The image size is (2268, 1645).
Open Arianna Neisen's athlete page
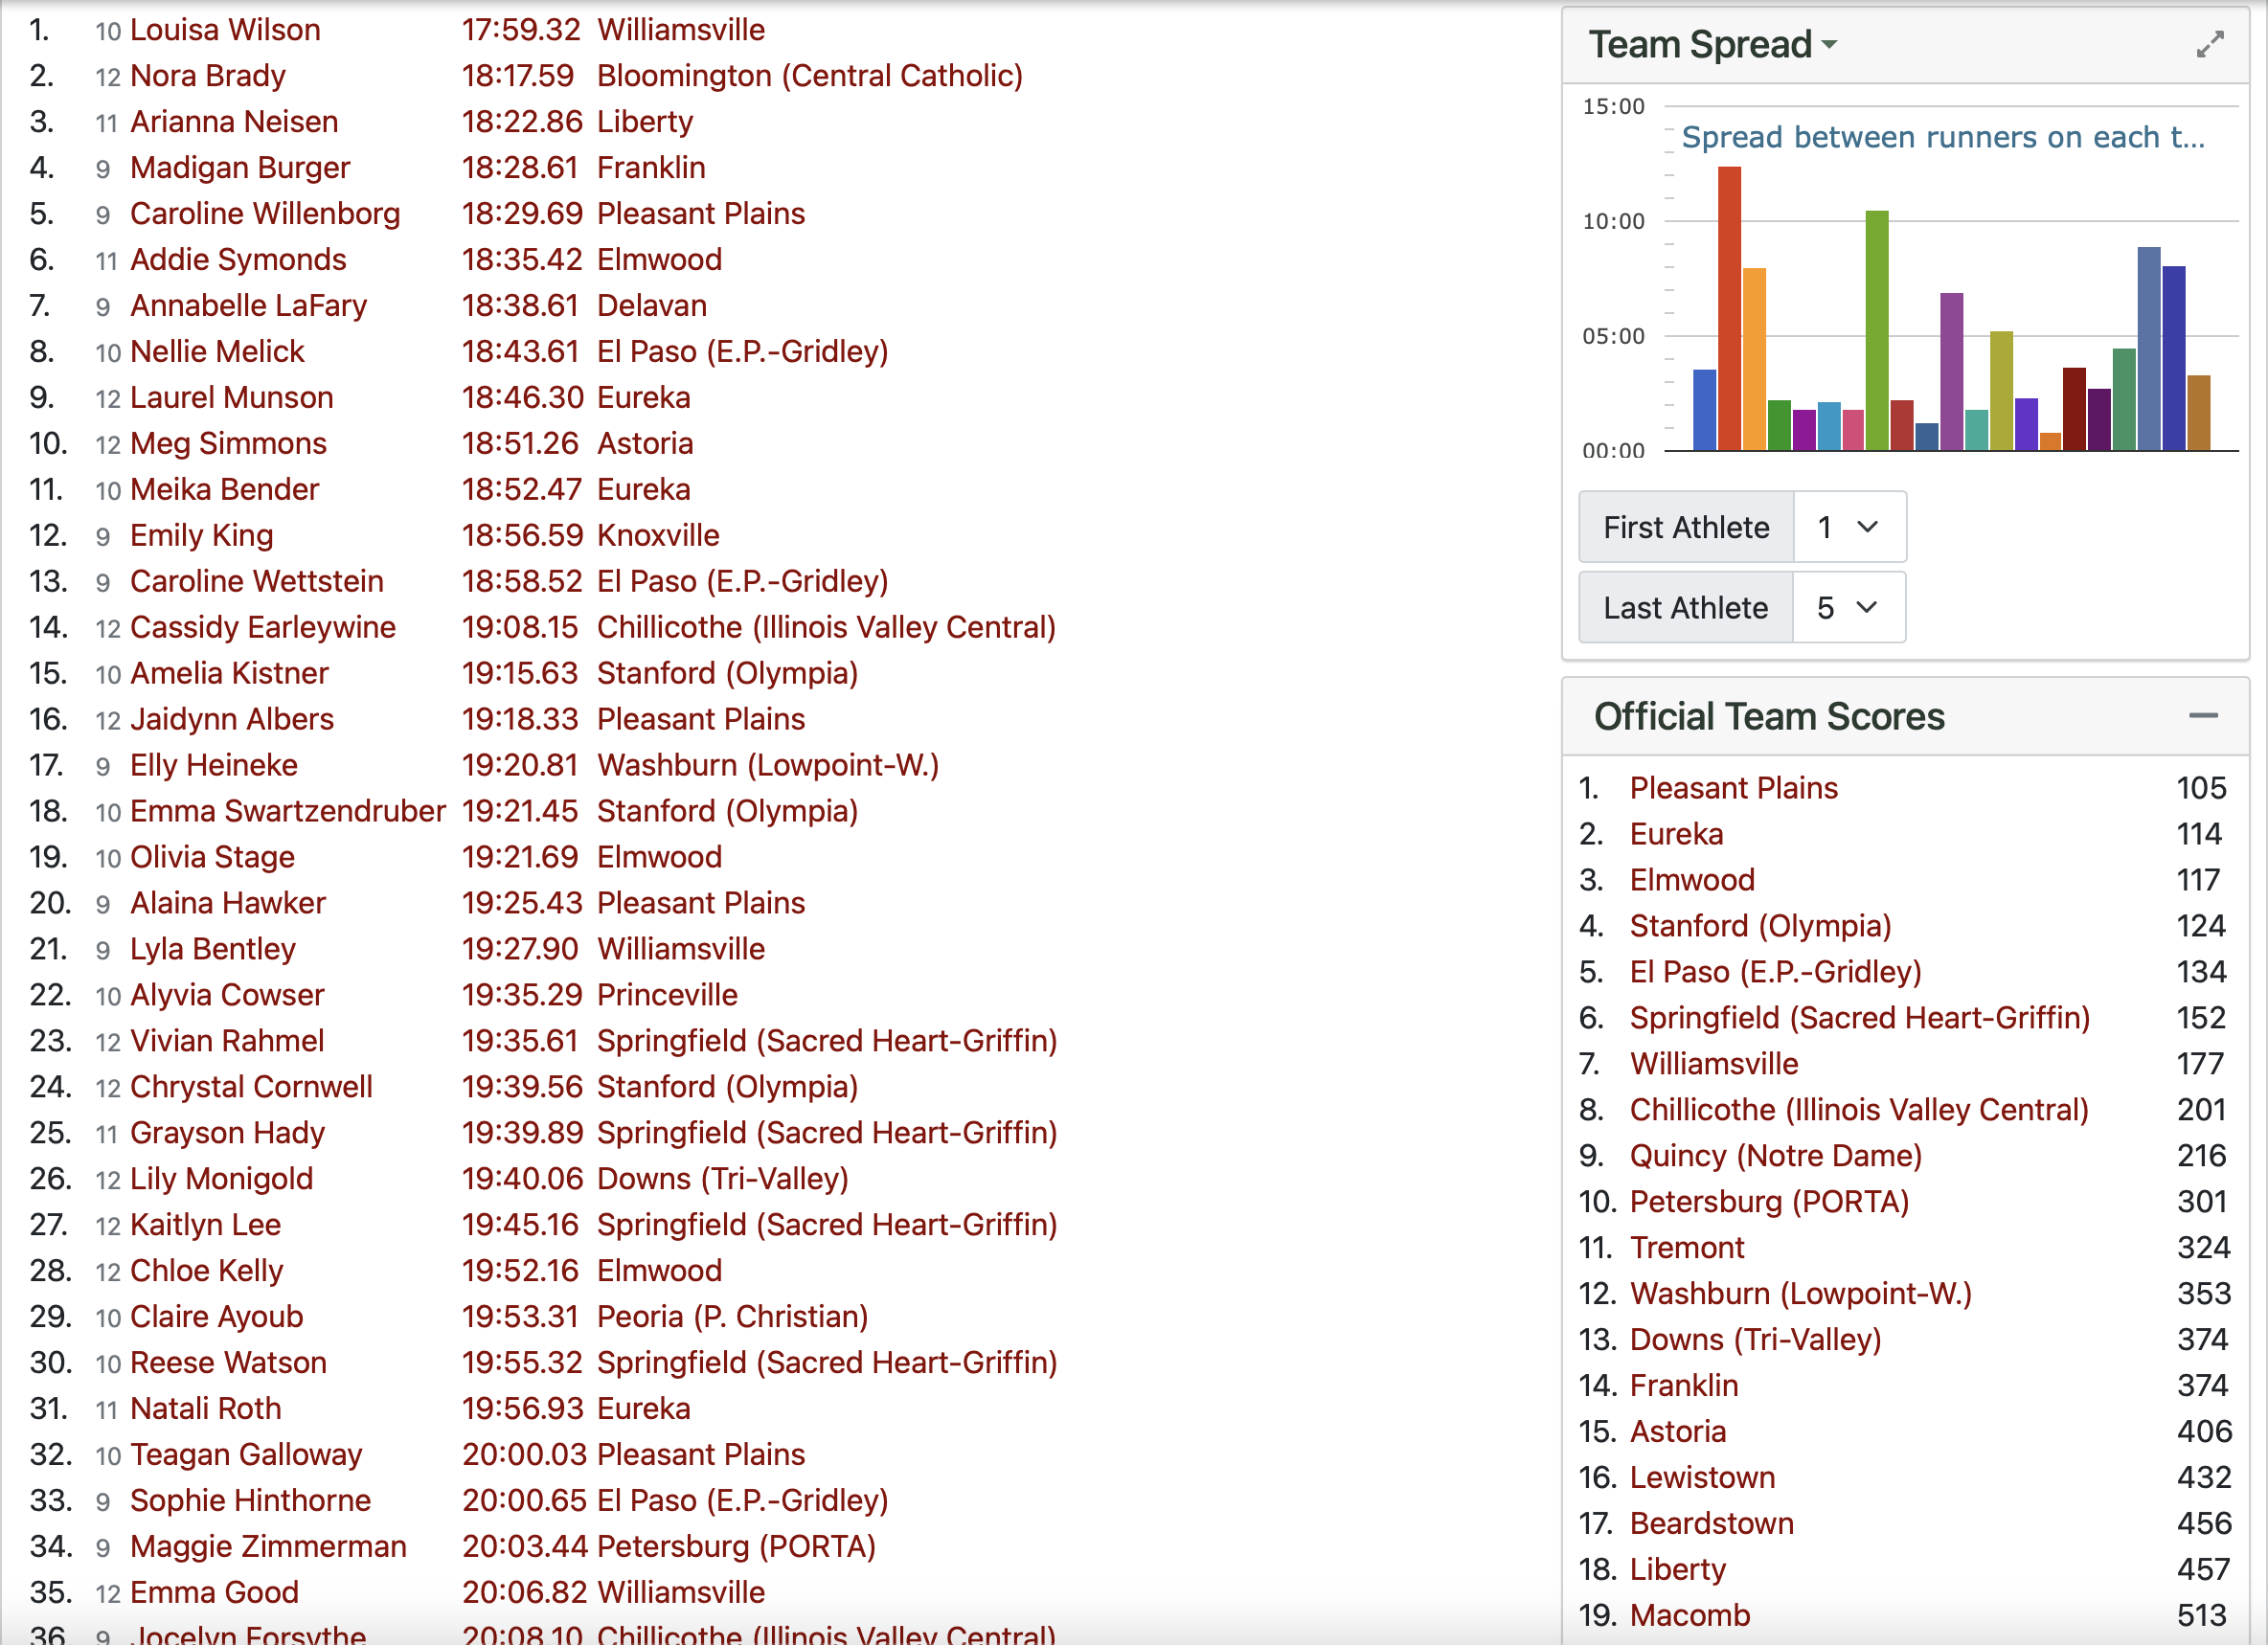pyautogui.click(x=234, y=122)
